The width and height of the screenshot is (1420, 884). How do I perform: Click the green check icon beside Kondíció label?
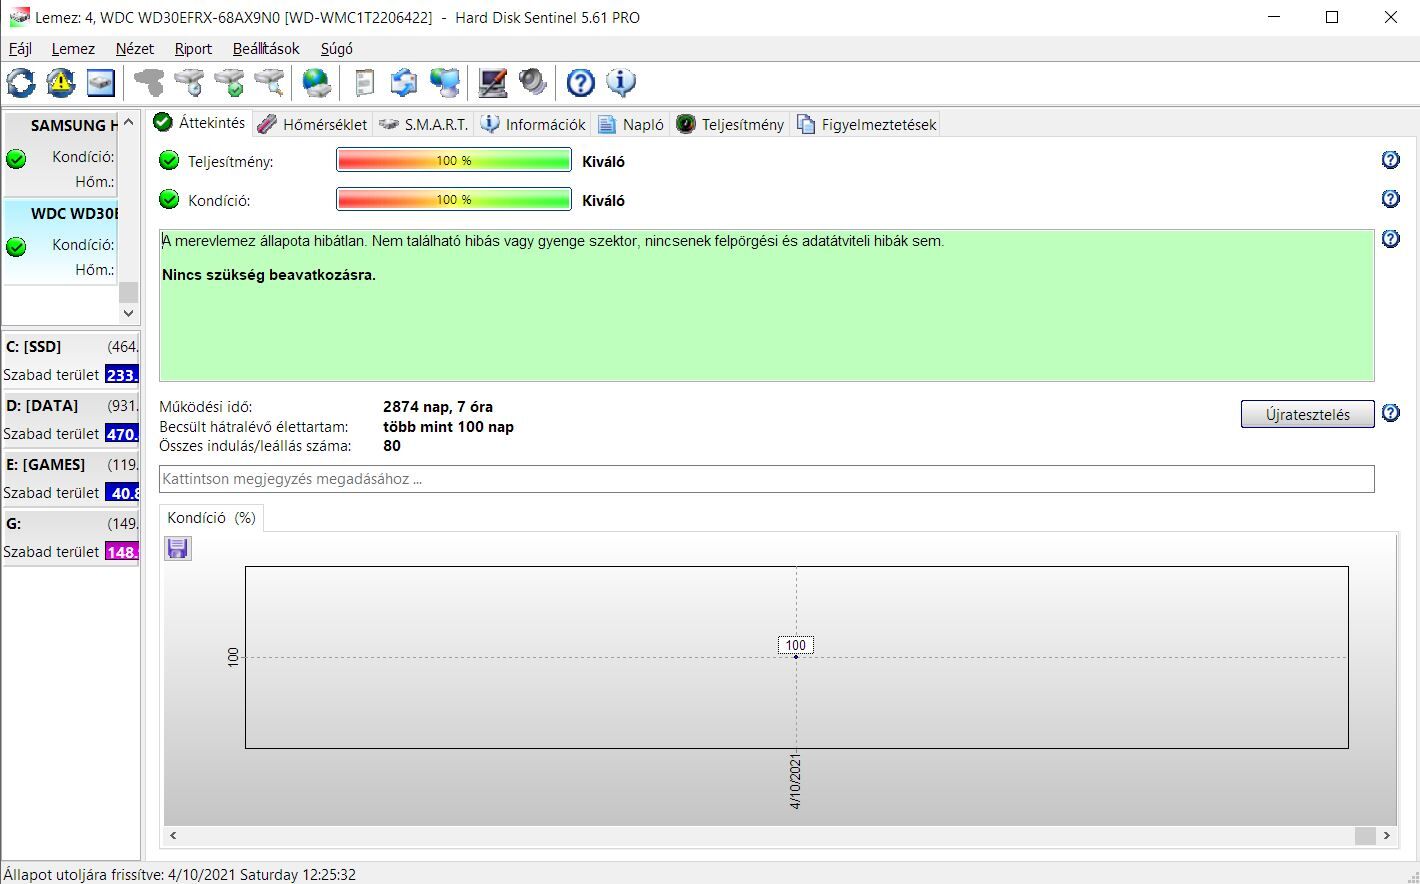point(169,199)
